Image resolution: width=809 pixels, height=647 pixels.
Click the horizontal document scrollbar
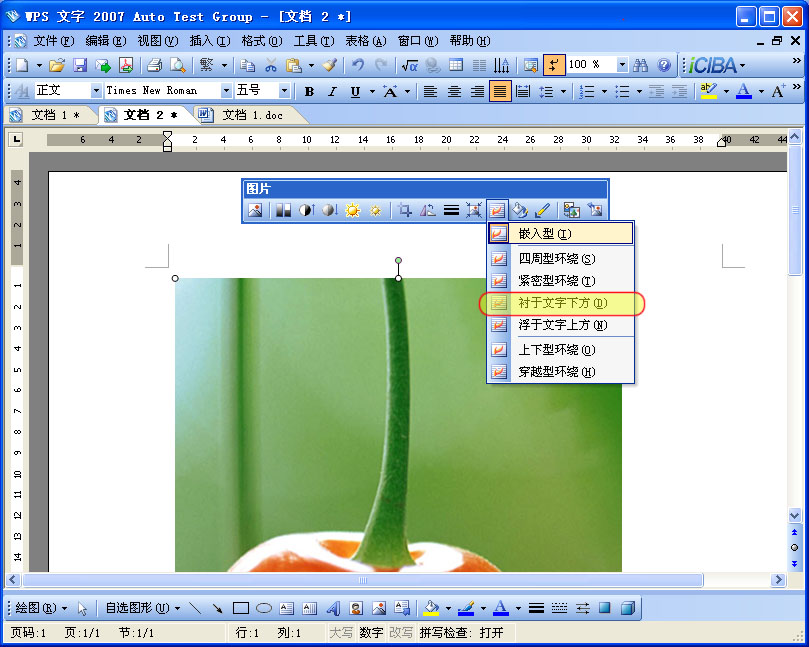[x=360, y=580]
